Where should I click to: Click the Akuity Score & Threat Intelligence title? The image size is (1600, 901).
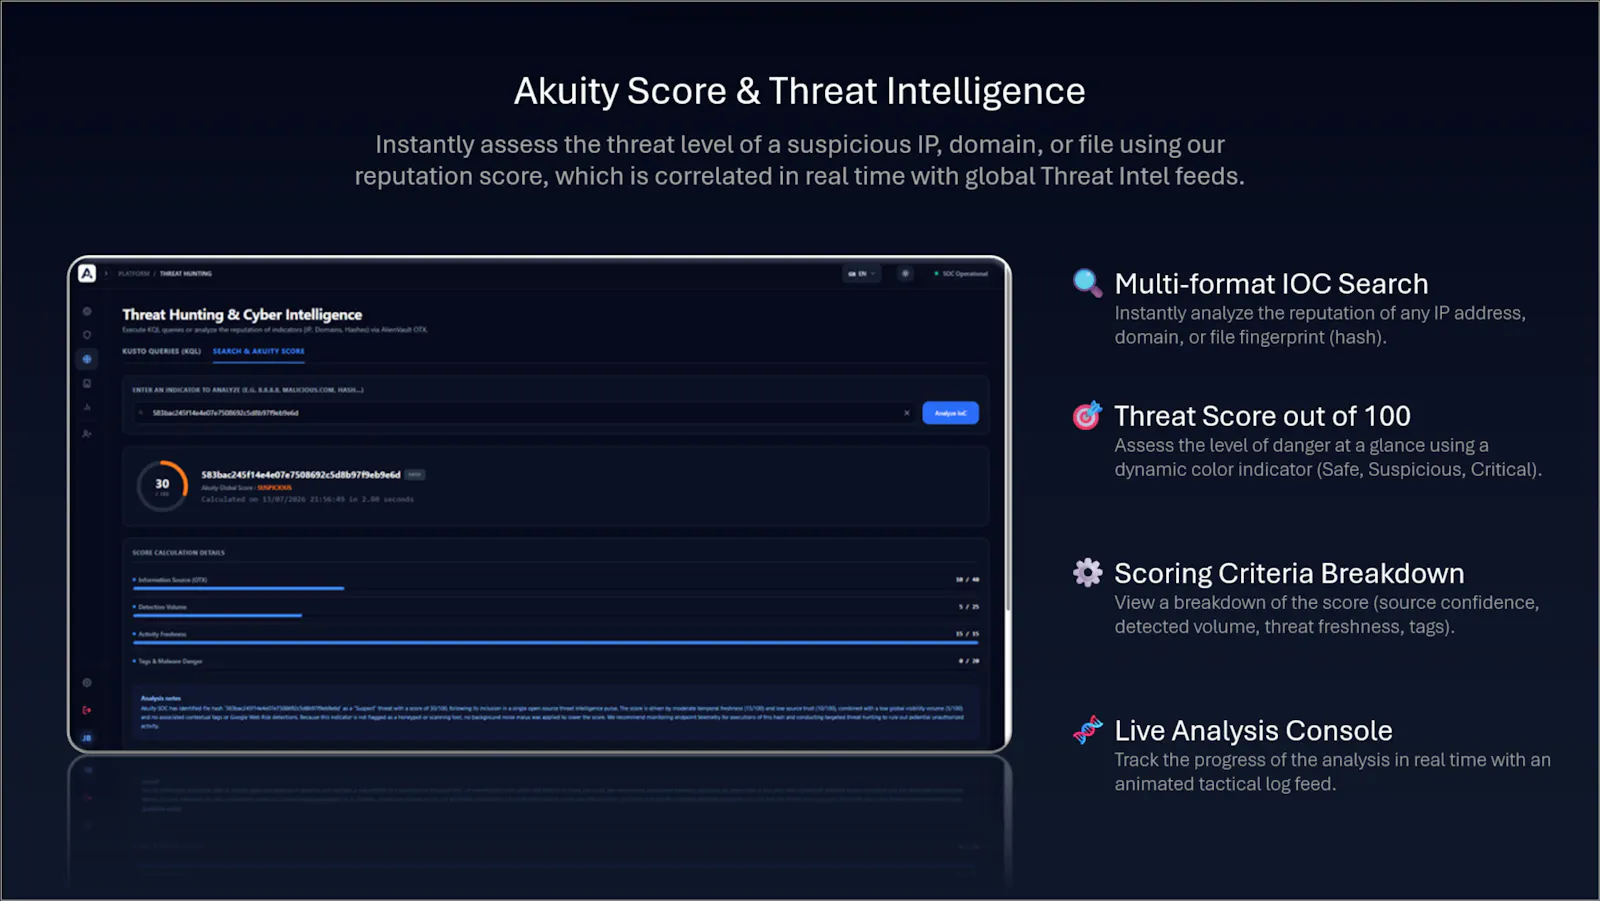pyautogui.click(x=799, y=91)
